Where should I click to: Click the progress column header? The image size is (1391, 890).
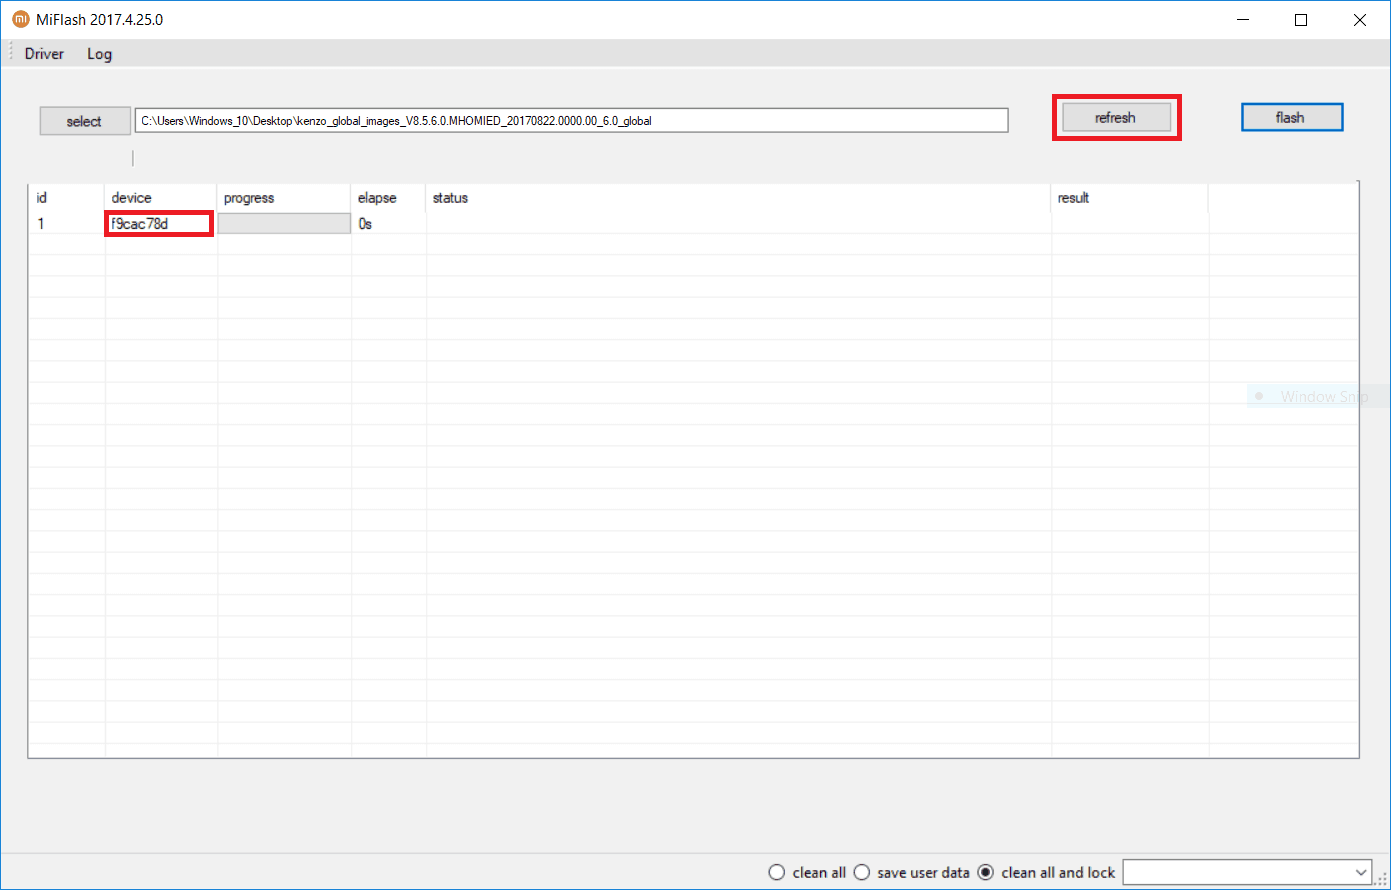pyautogui.click(x=283, y=198)
